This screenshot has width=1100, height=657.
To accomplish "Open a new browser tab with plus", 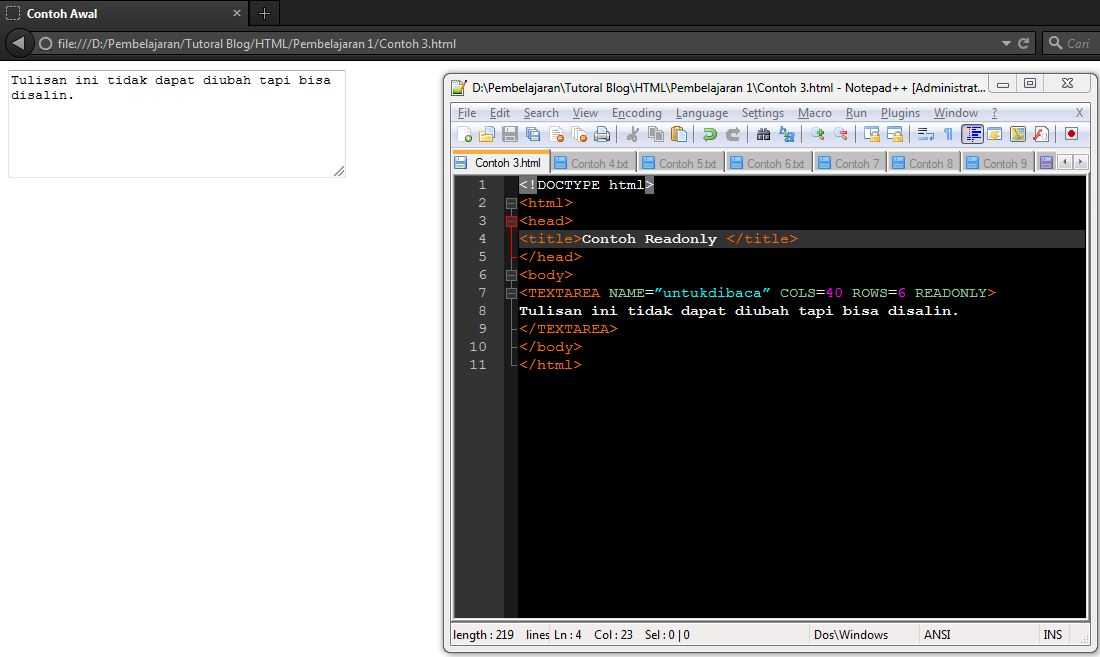I will pos(264,13).
